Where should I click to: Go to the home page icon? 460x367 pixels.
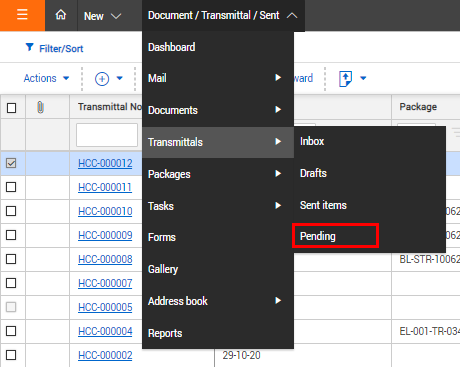click(61, 15)
